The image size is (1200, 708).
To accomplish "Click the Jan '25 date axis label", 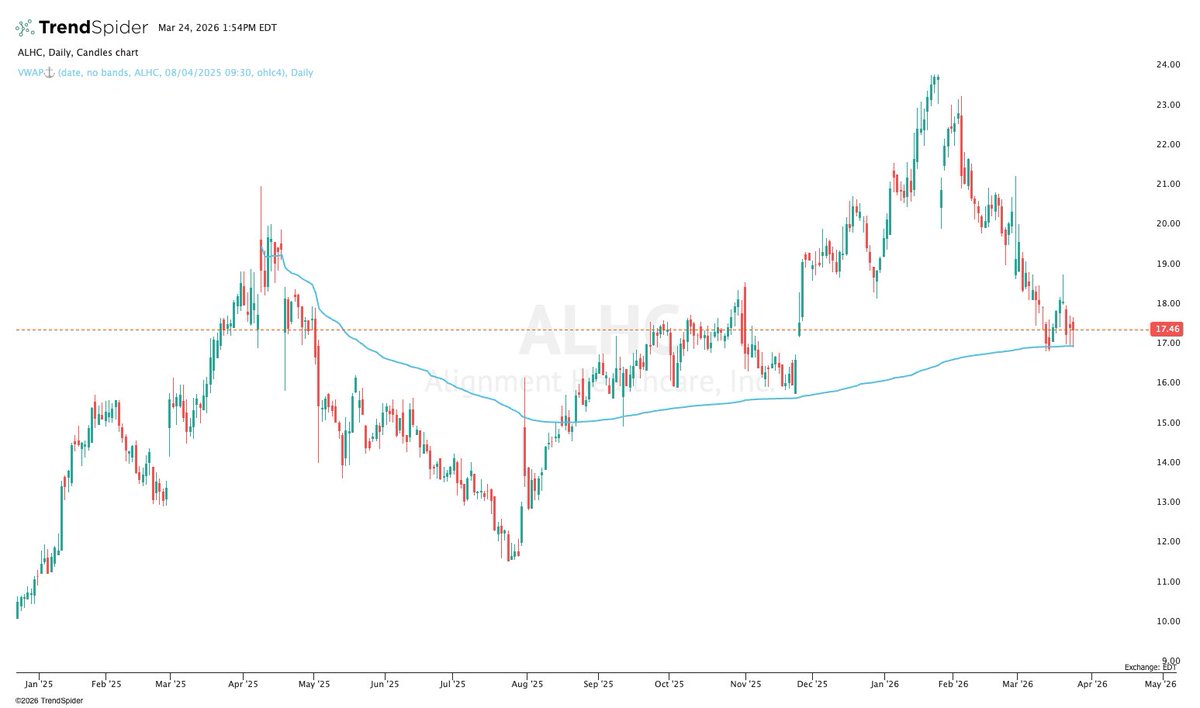I will tap(38, 684).
